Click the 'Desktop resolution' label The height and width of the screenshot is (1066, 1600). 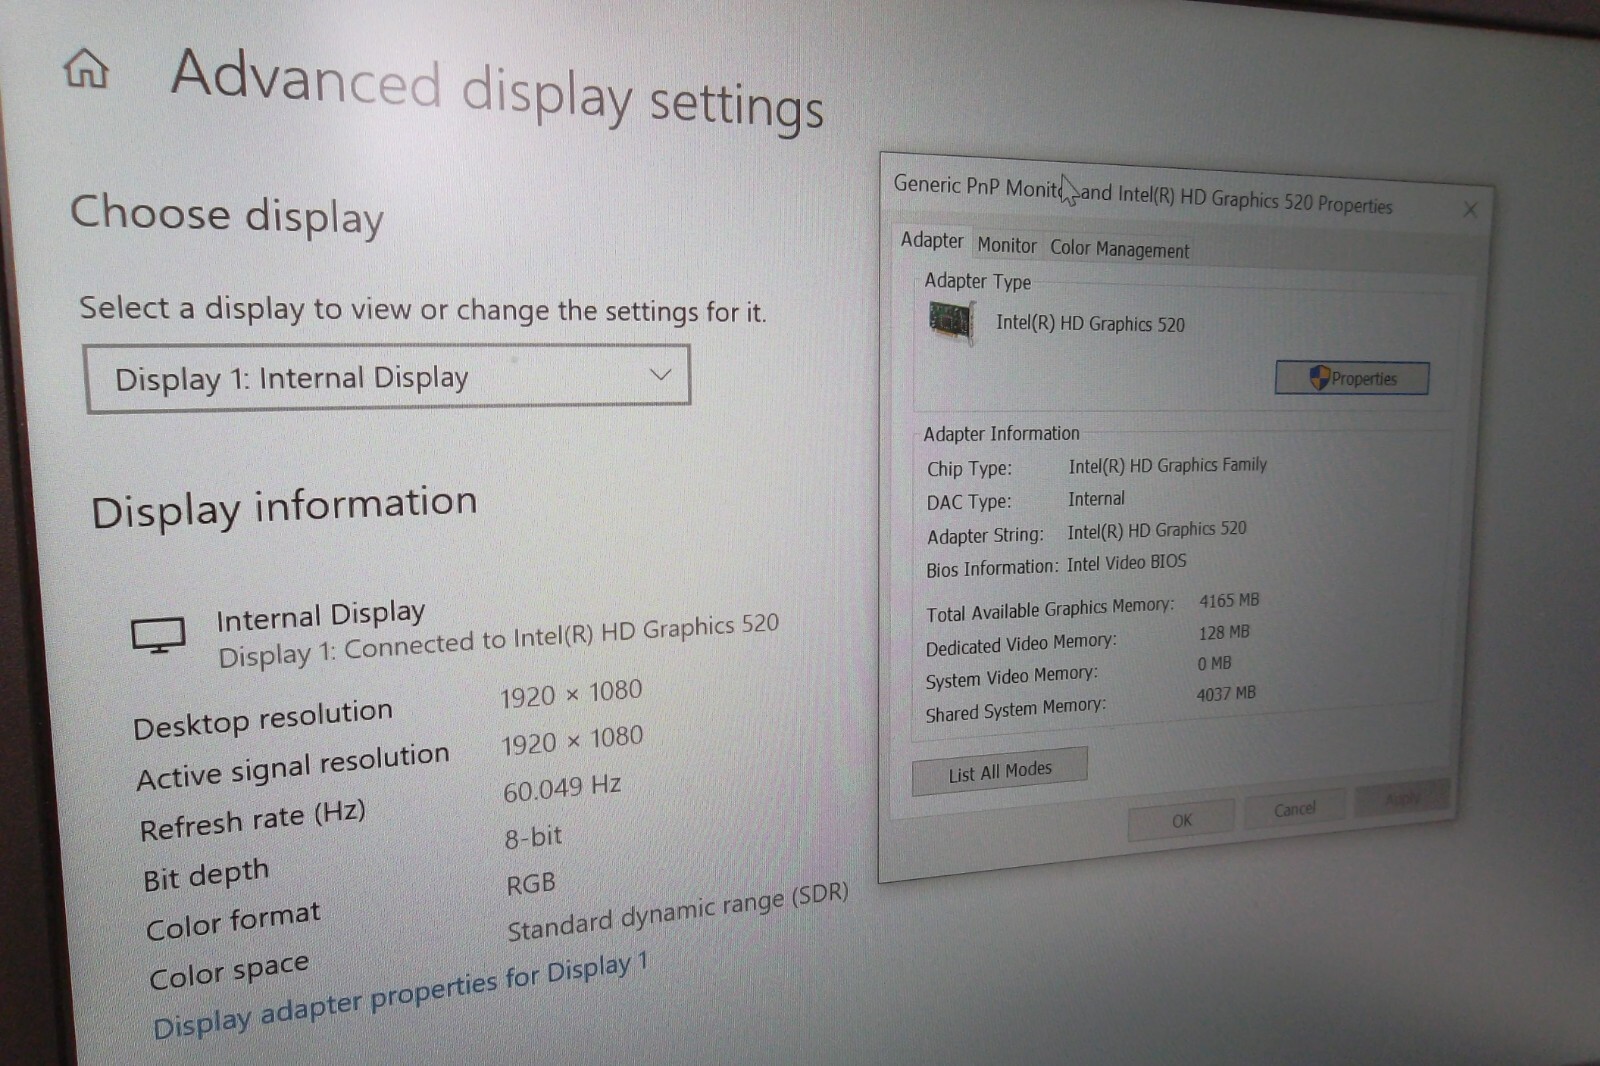point(263,718)
